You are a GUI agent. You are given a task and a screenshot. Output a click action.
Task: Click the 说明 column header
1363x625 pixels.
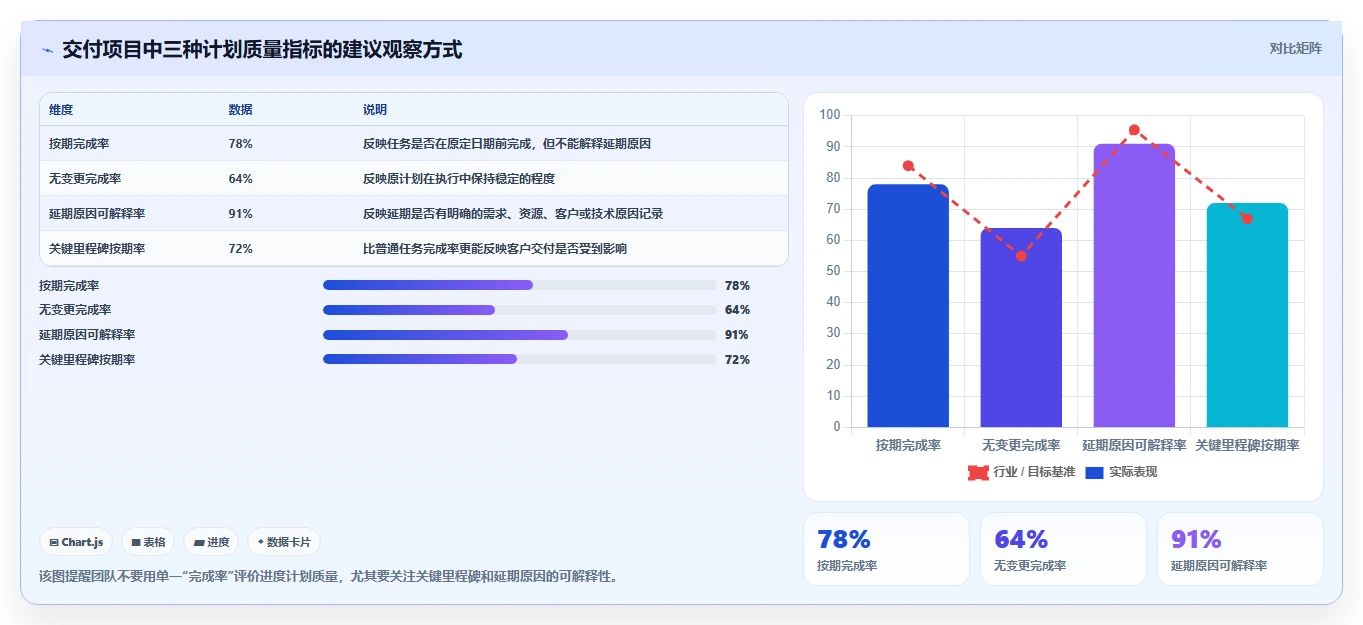point(375,110)
